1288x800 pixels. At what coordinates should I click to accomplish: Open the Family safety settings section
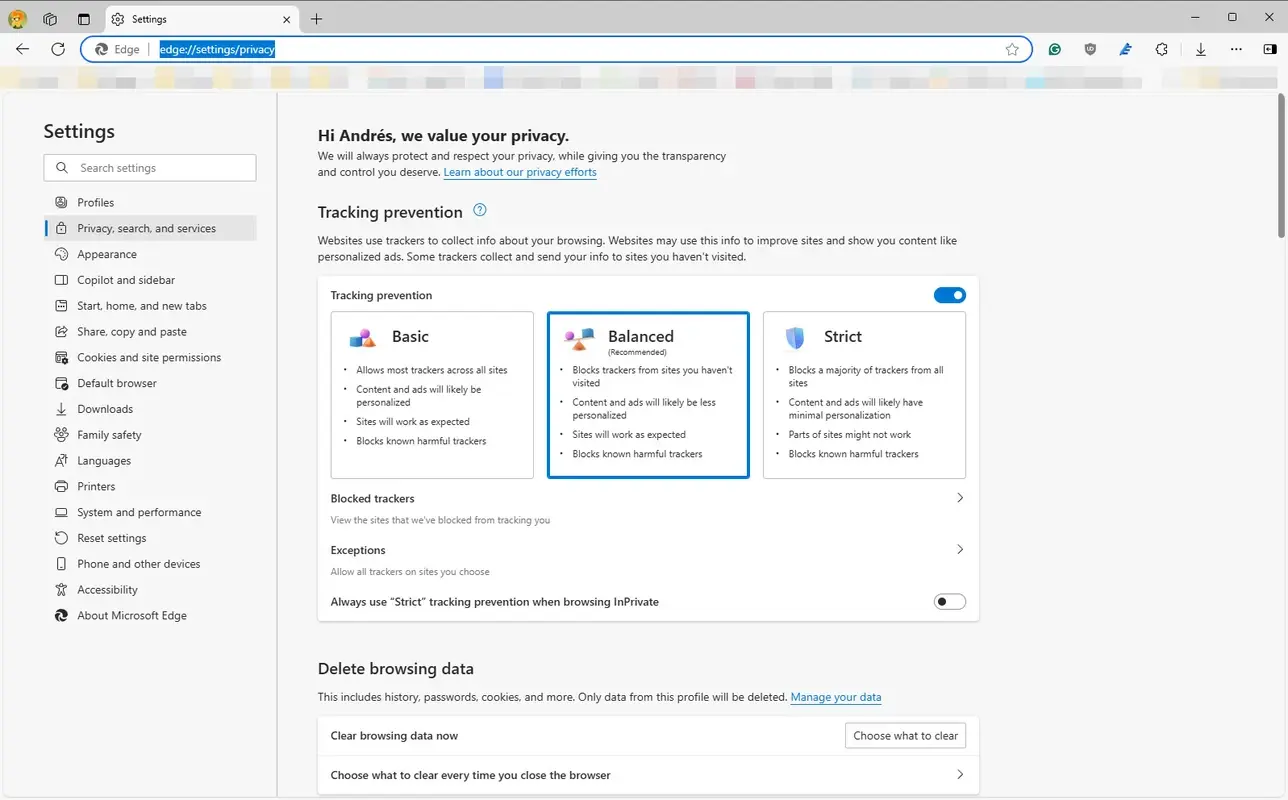(x=108, y=434)
